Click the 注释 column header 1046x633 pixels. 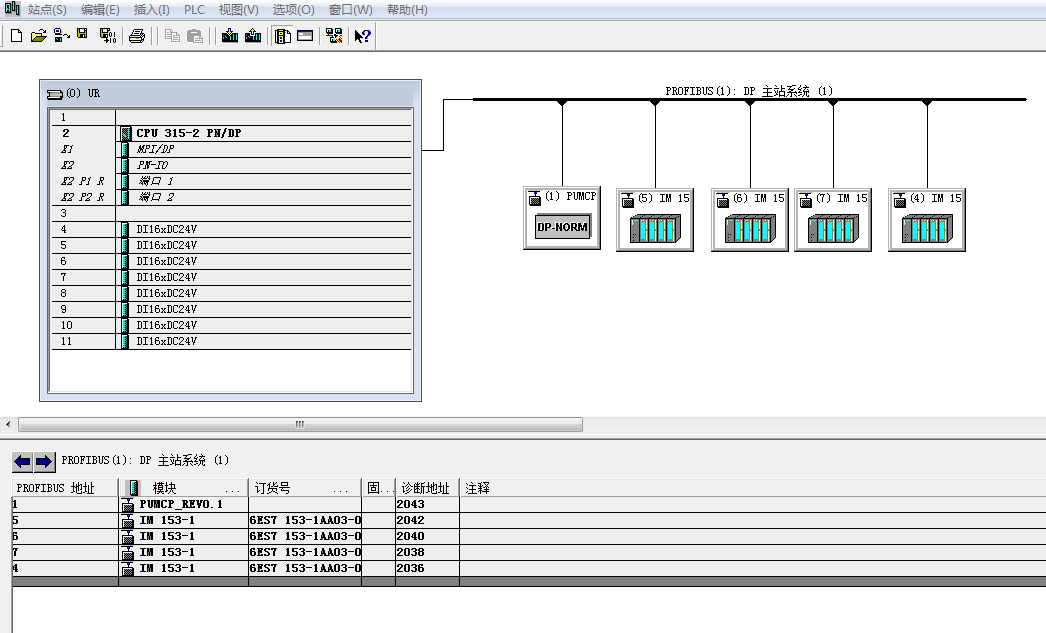[752, 488]
